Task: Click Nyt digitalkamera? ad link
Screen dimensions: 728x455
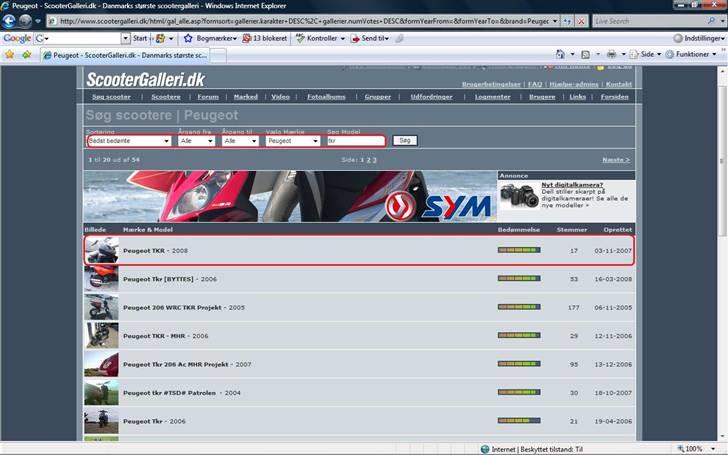Action: pos(572,185)
